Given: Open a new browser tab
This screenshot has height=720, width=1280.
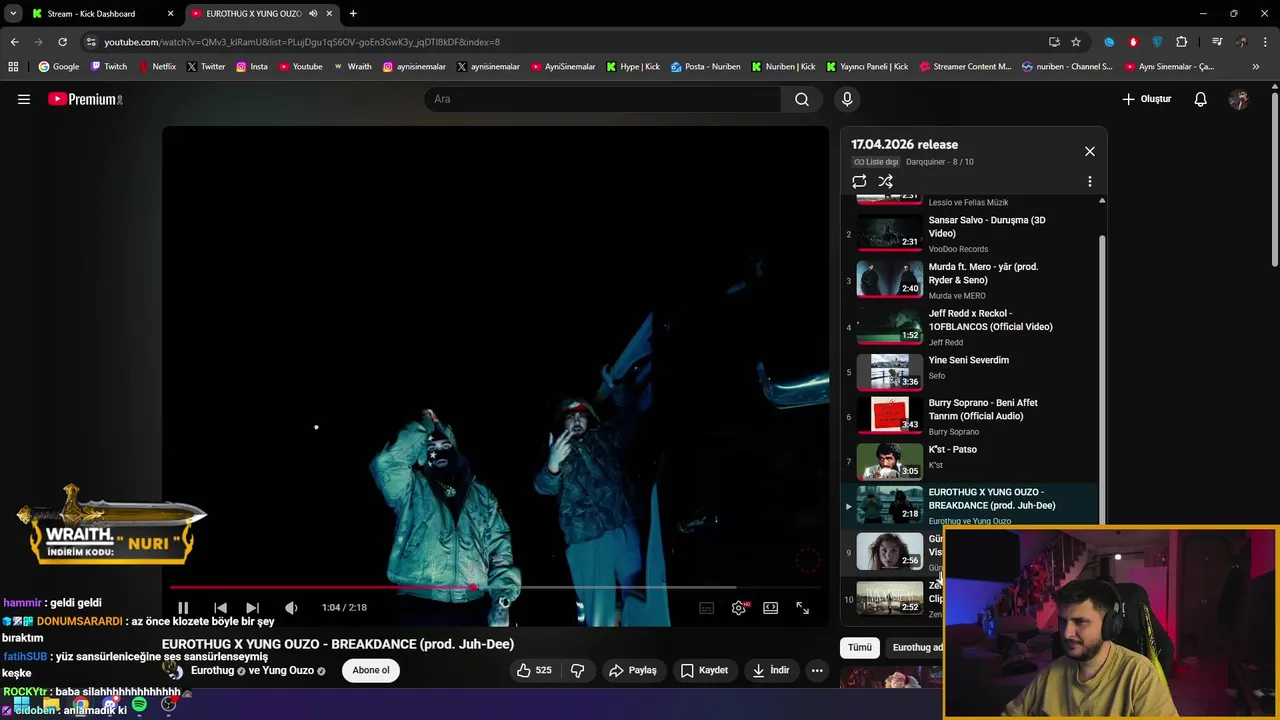Looking at the screenshot, I should pos(353,14).
